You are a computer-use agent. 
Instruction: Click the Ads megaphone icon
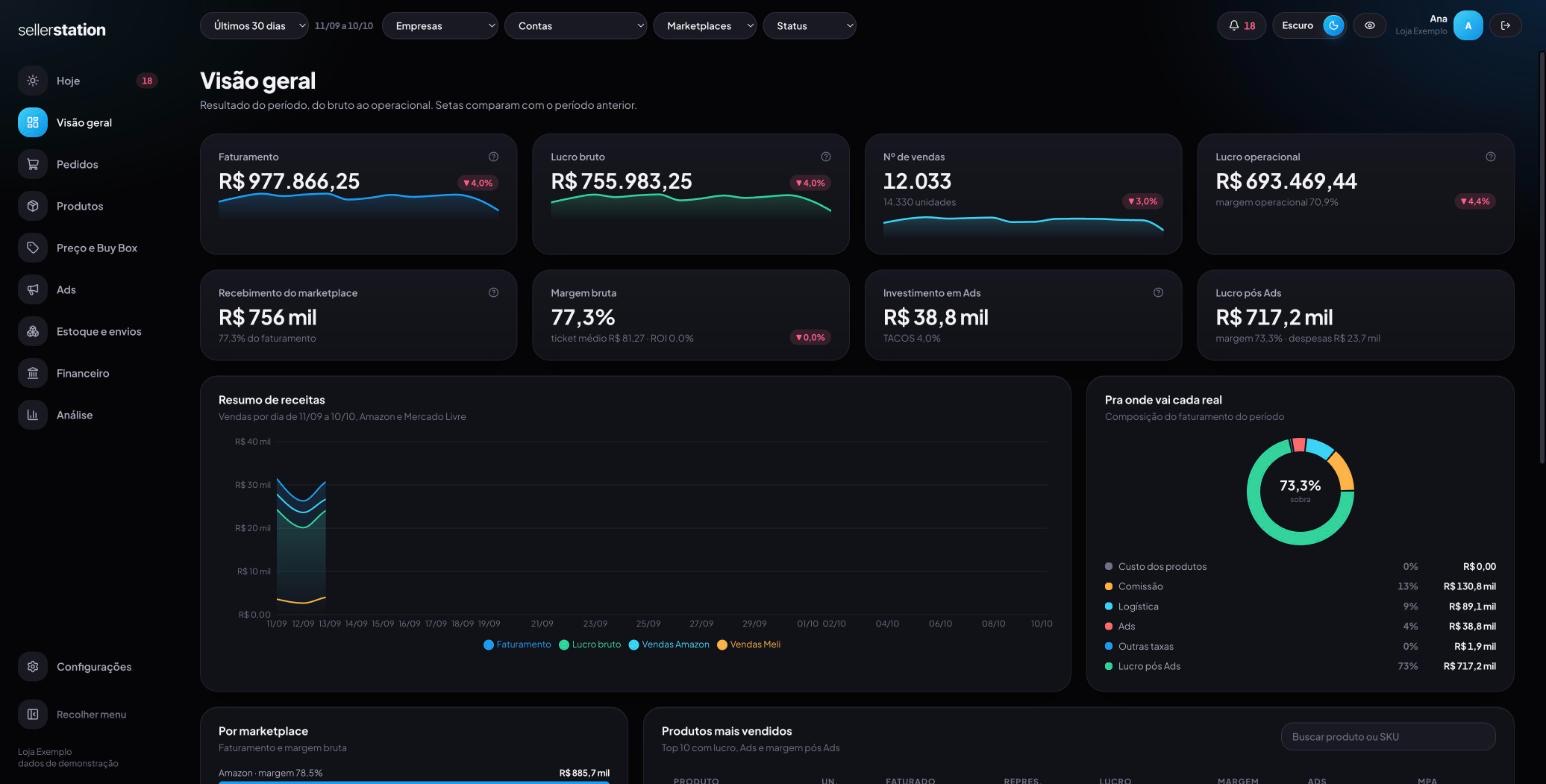(x=33, y=290)
